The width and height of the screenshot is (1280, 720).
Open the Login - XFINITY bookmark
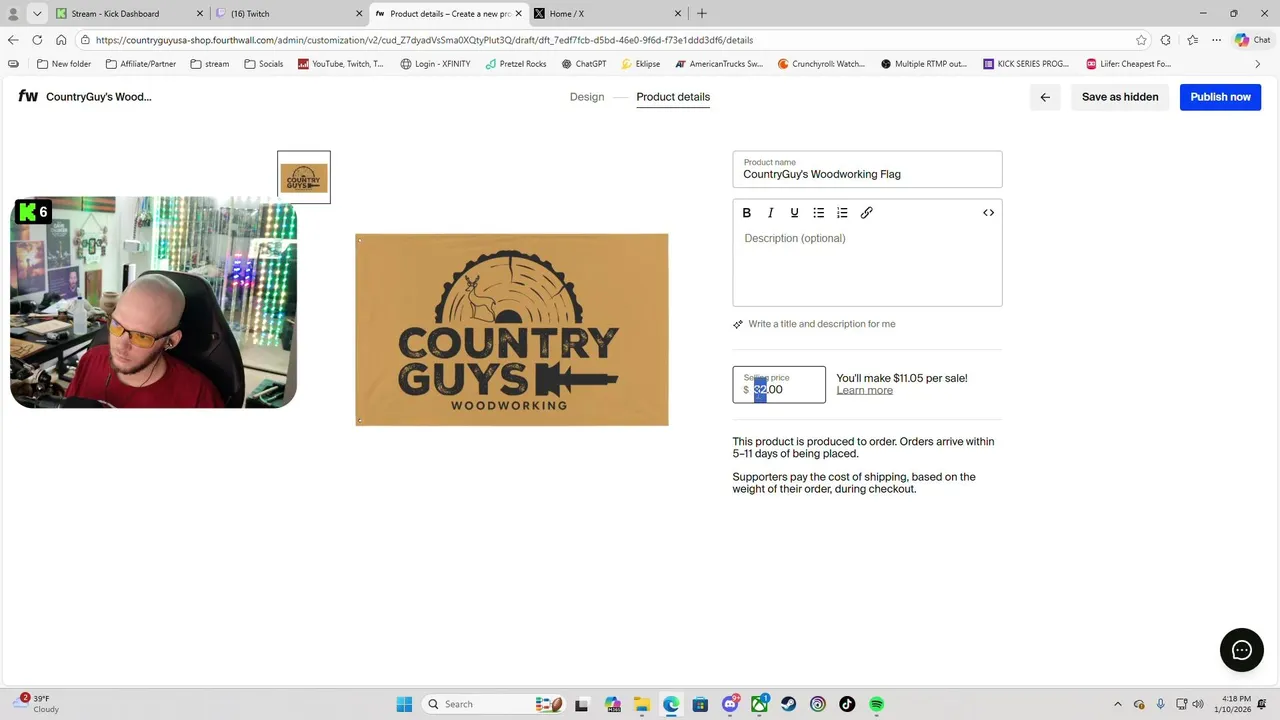click(435, 64)
